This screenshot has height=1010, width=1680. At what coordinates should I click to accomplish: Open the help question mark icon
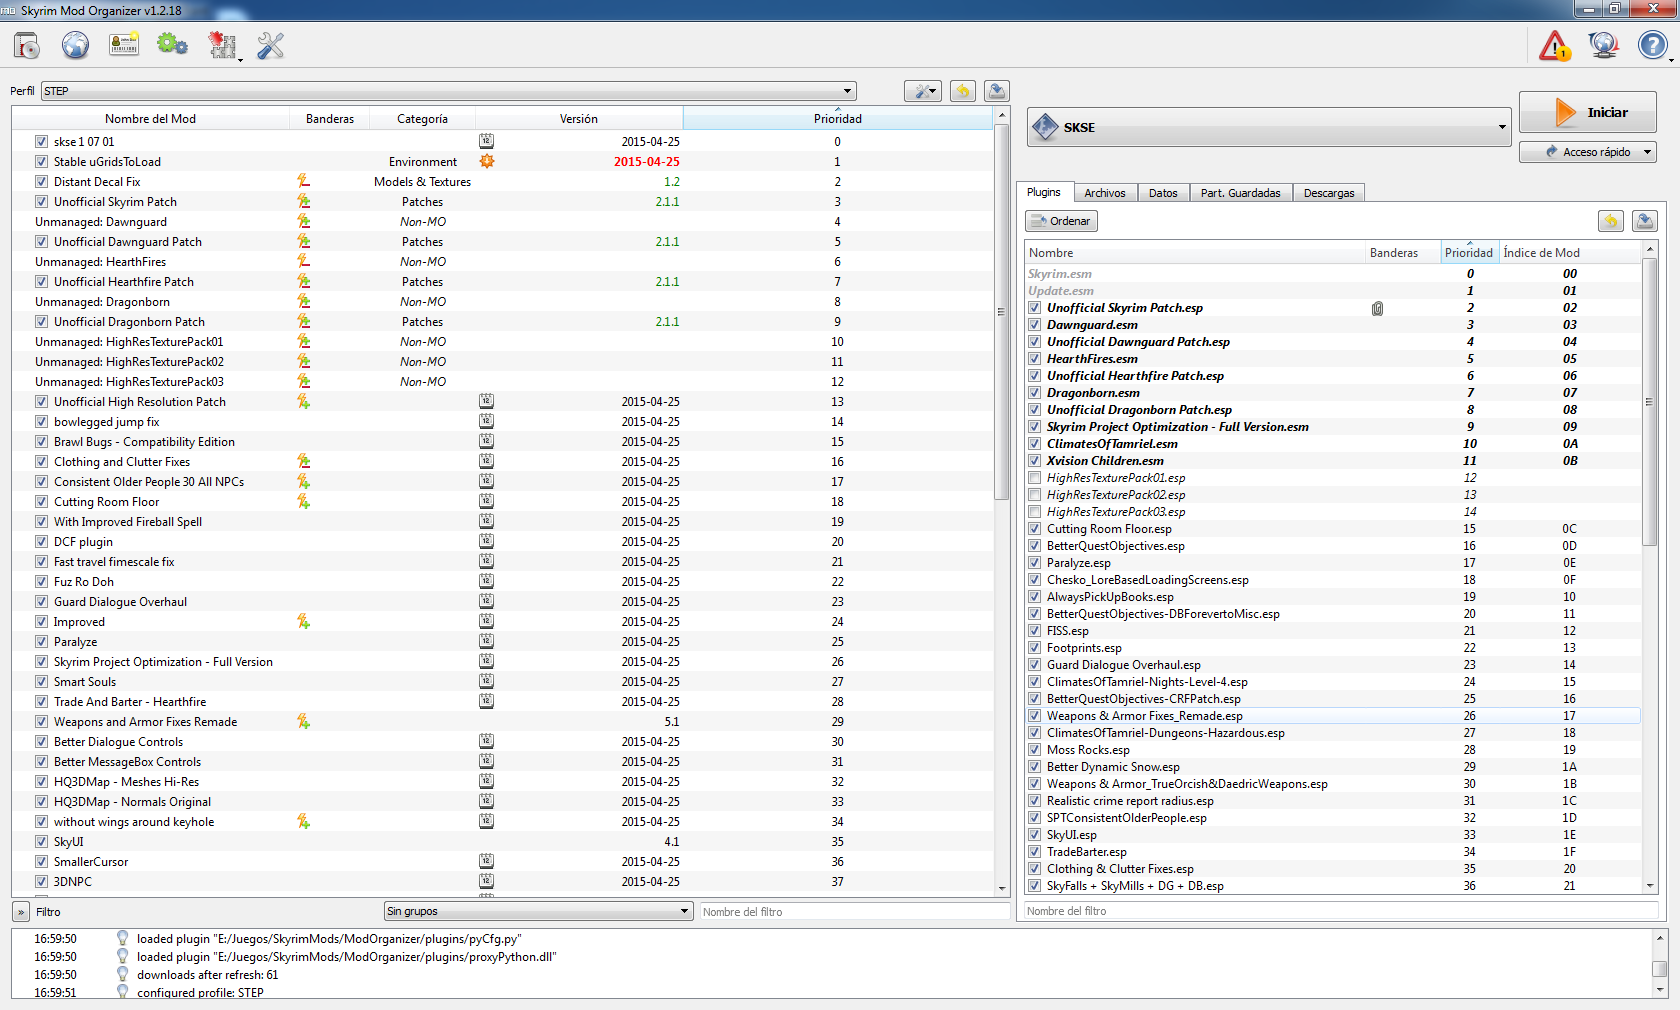coord(1652,46)
